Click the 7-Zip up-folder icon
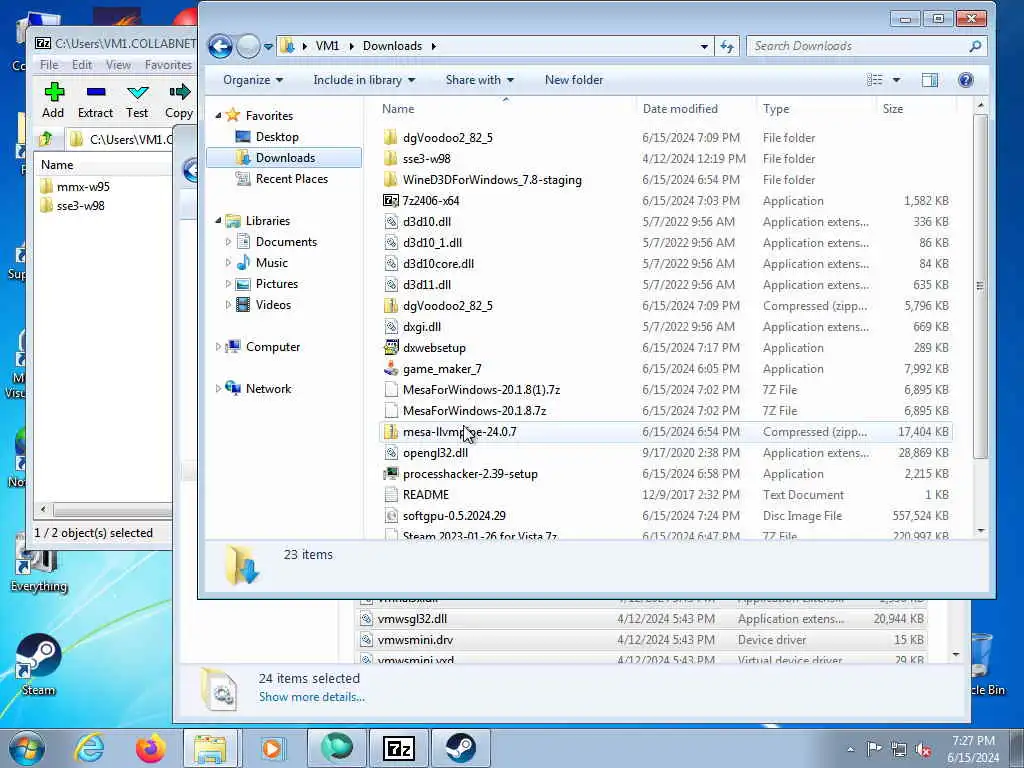 (46, 138)
